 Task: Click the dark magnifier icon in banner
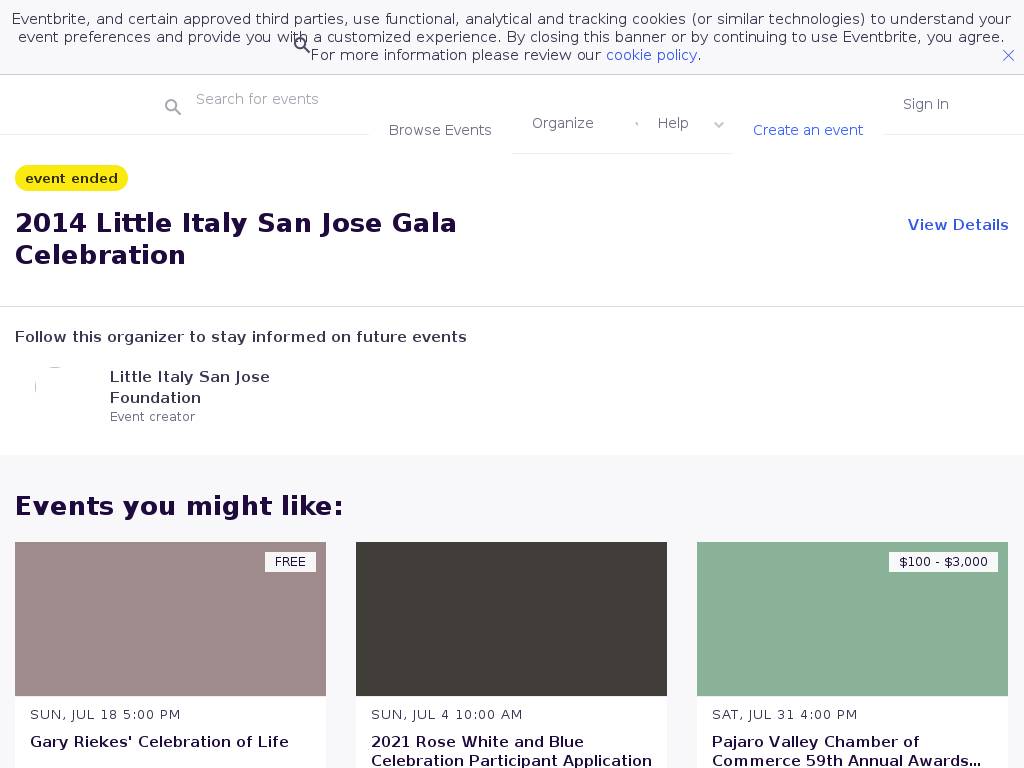301,45
